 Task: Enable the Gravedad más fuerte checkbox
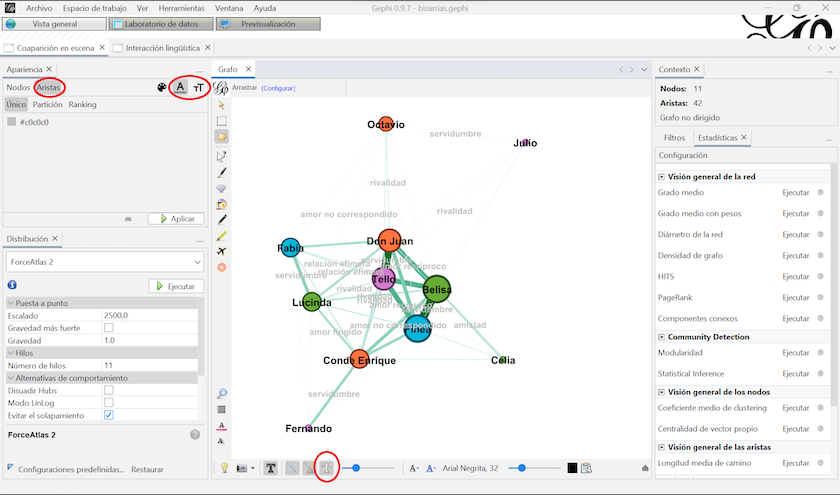tap(108, 327)
